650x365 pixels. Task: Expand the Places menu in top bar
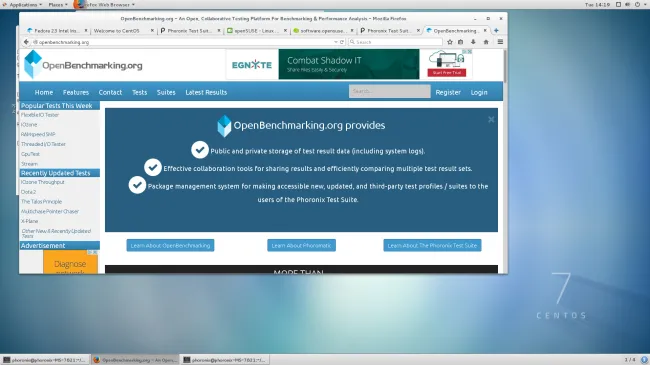[x=58, y=5]
